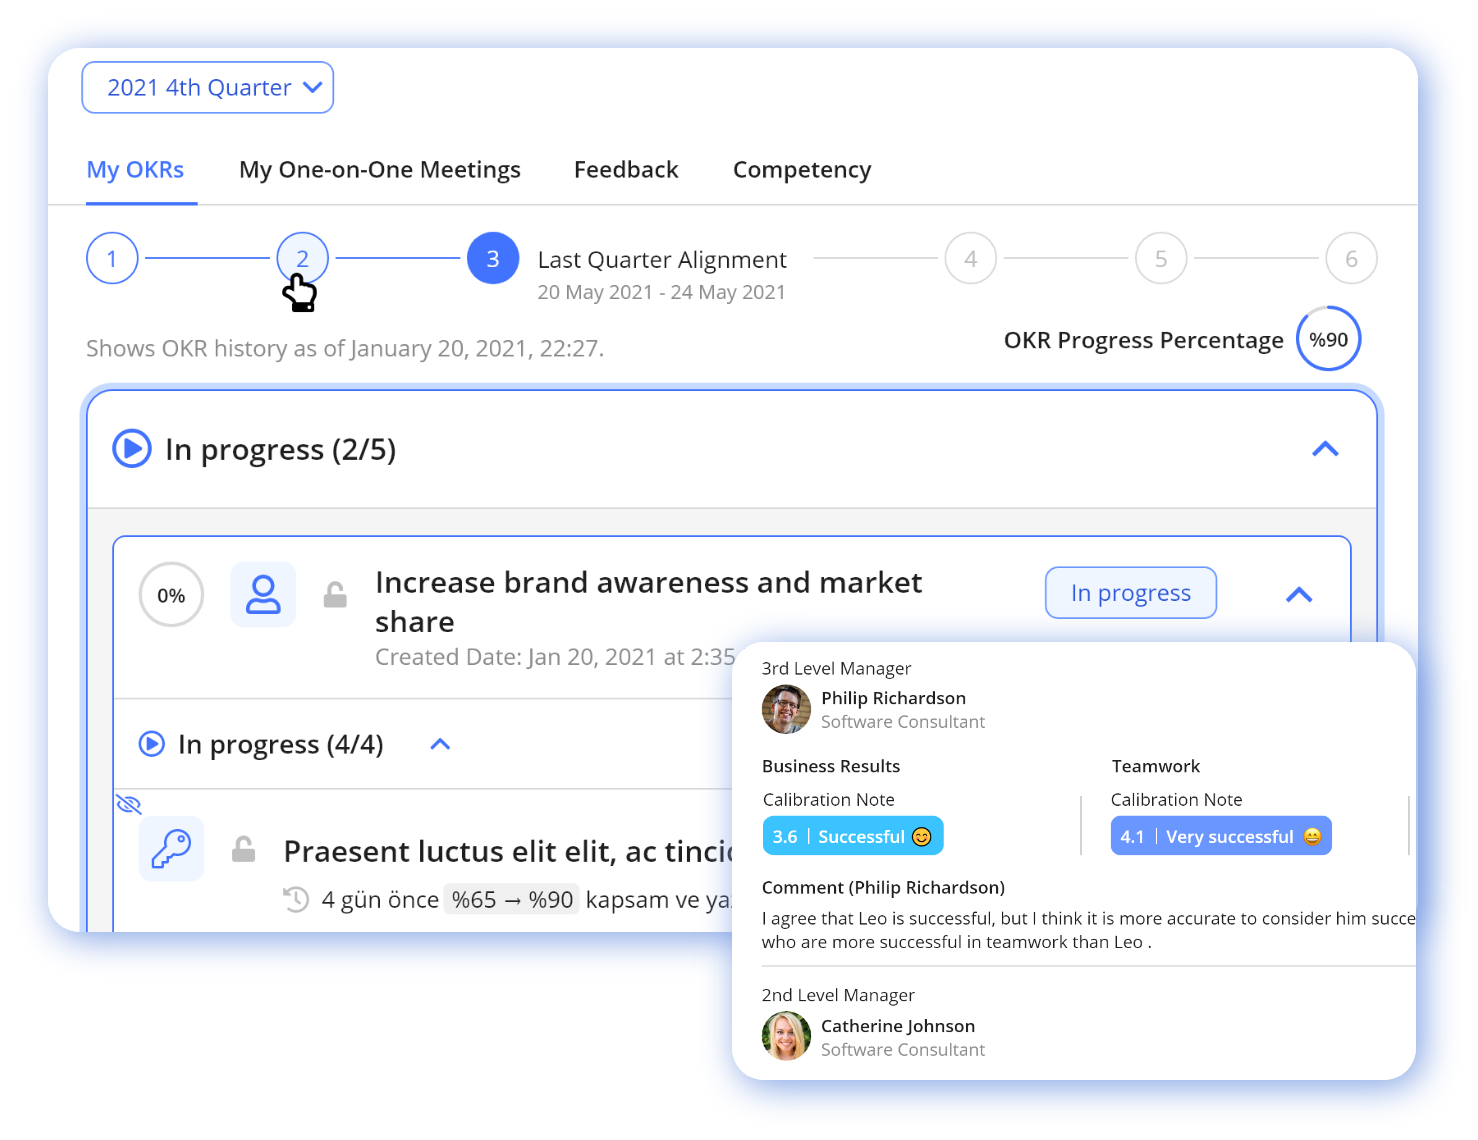Click the Last Quarter Alignment step label
The height and width of the screenshot is (1140, 1478).
click(x=662, y=260)
